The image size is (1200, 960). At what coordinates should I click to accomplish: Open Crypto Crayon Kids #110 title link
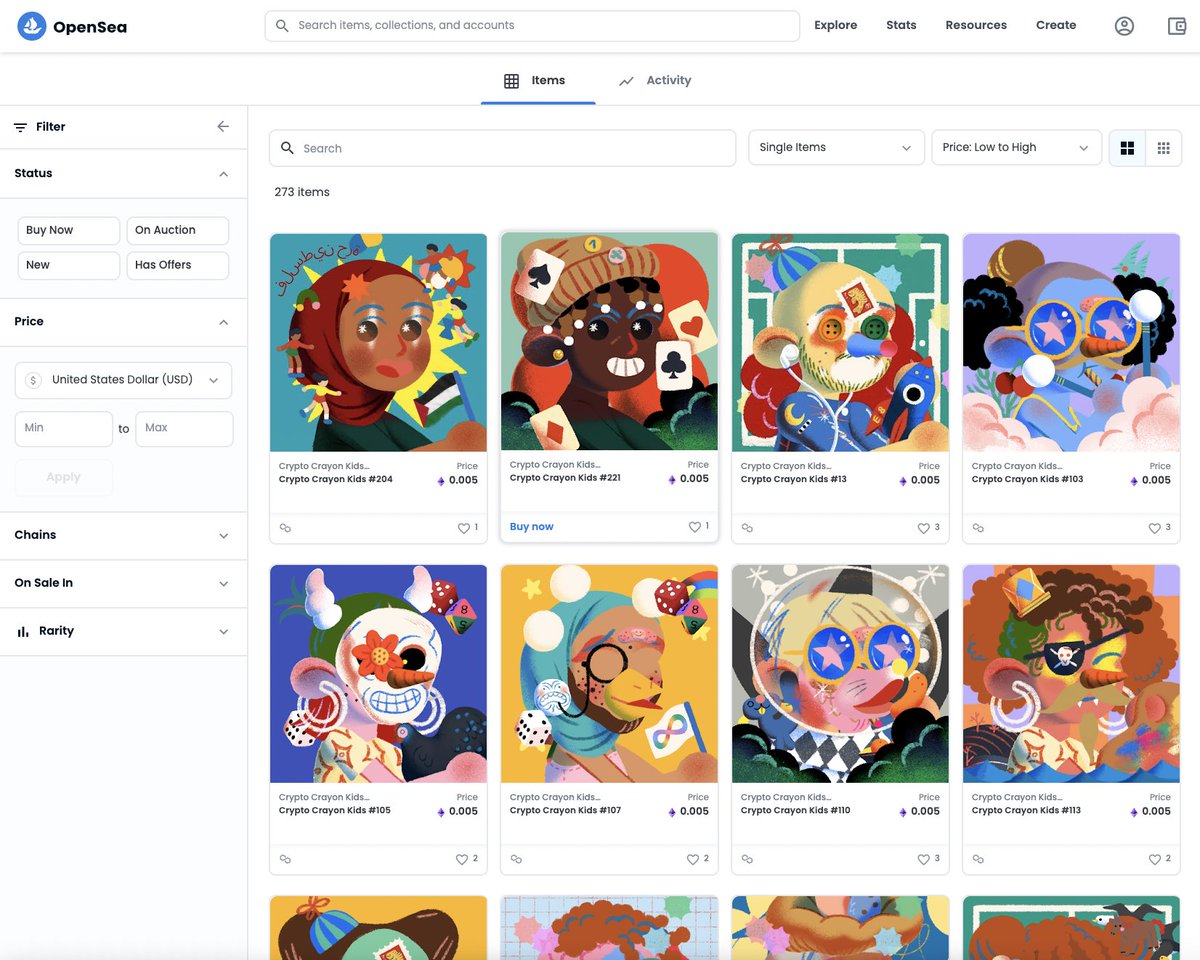click(796, 810)
